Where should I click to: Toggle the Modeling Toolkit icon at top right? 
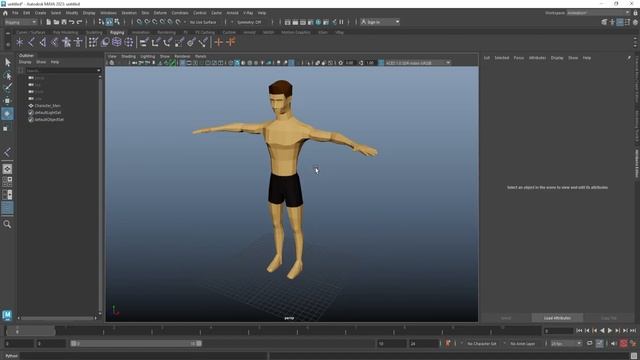[x=604, y=22]
